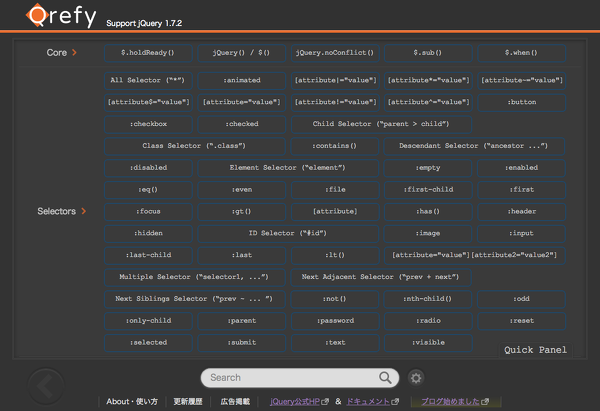Select the :lt() entry
The image size is (600, 411).
335,255
